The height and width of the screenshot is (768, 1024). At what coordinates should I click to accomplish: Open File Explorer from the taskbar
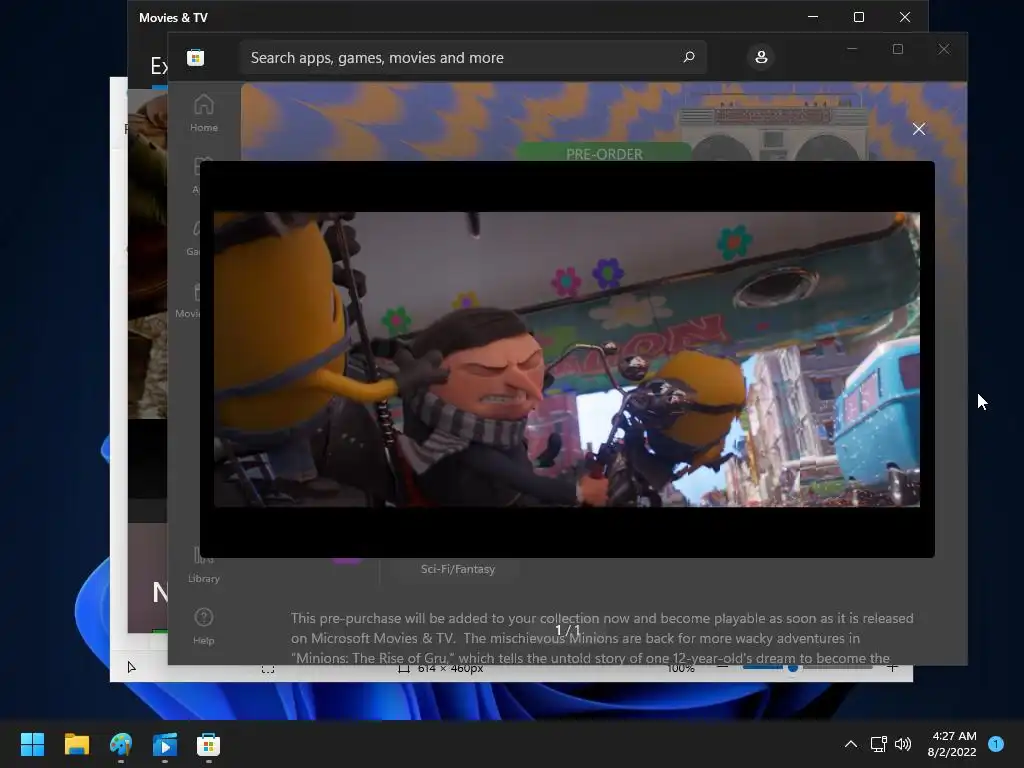[x=76, y=744]
